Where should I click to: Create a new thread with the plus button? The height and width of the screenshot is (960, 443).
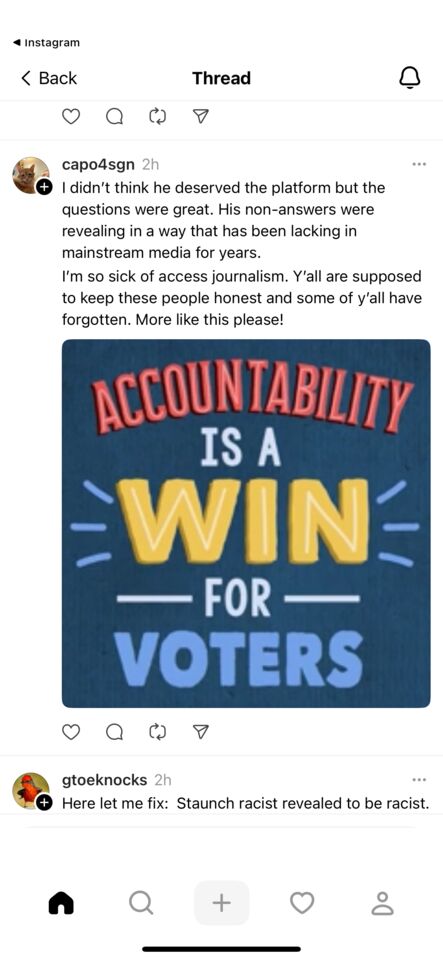pyautogui.click(x=222, y=902)
